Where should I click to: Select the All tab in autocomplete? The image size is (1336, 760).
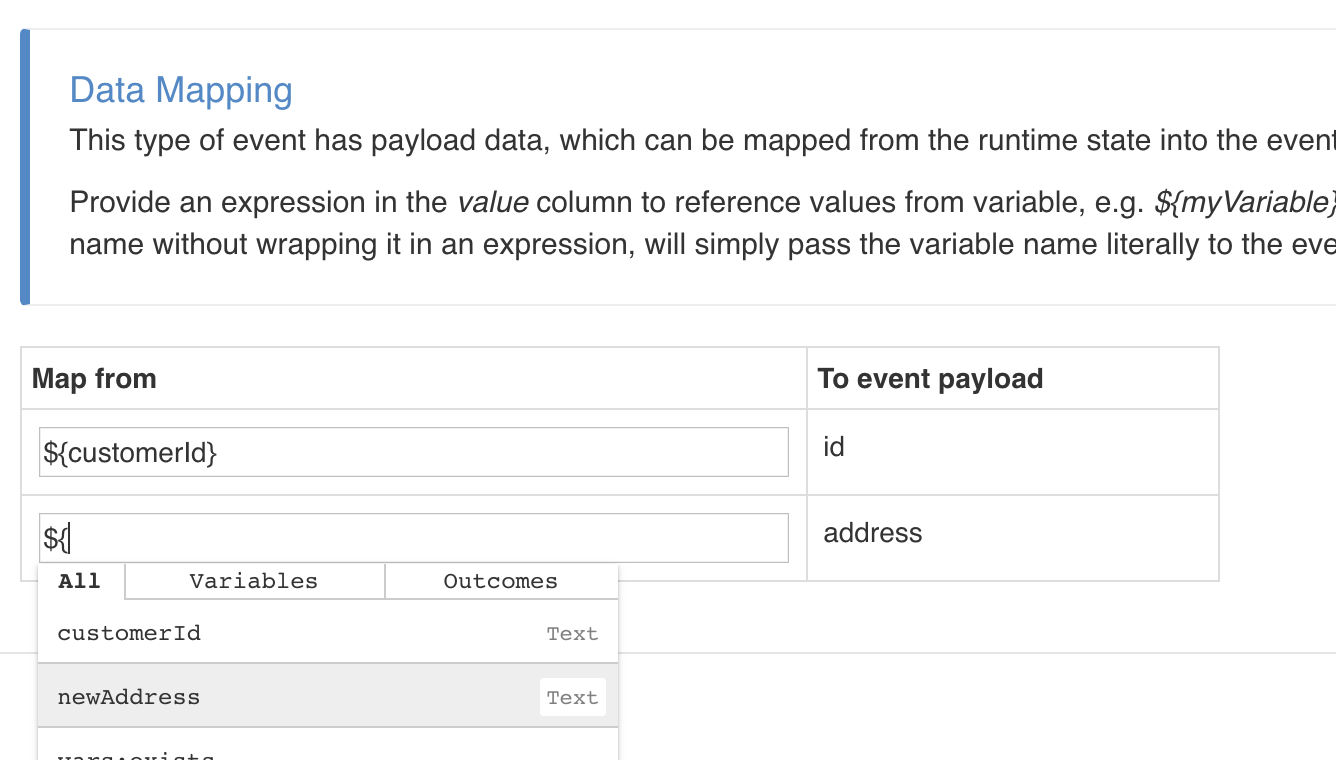click(x=79, y=581)
